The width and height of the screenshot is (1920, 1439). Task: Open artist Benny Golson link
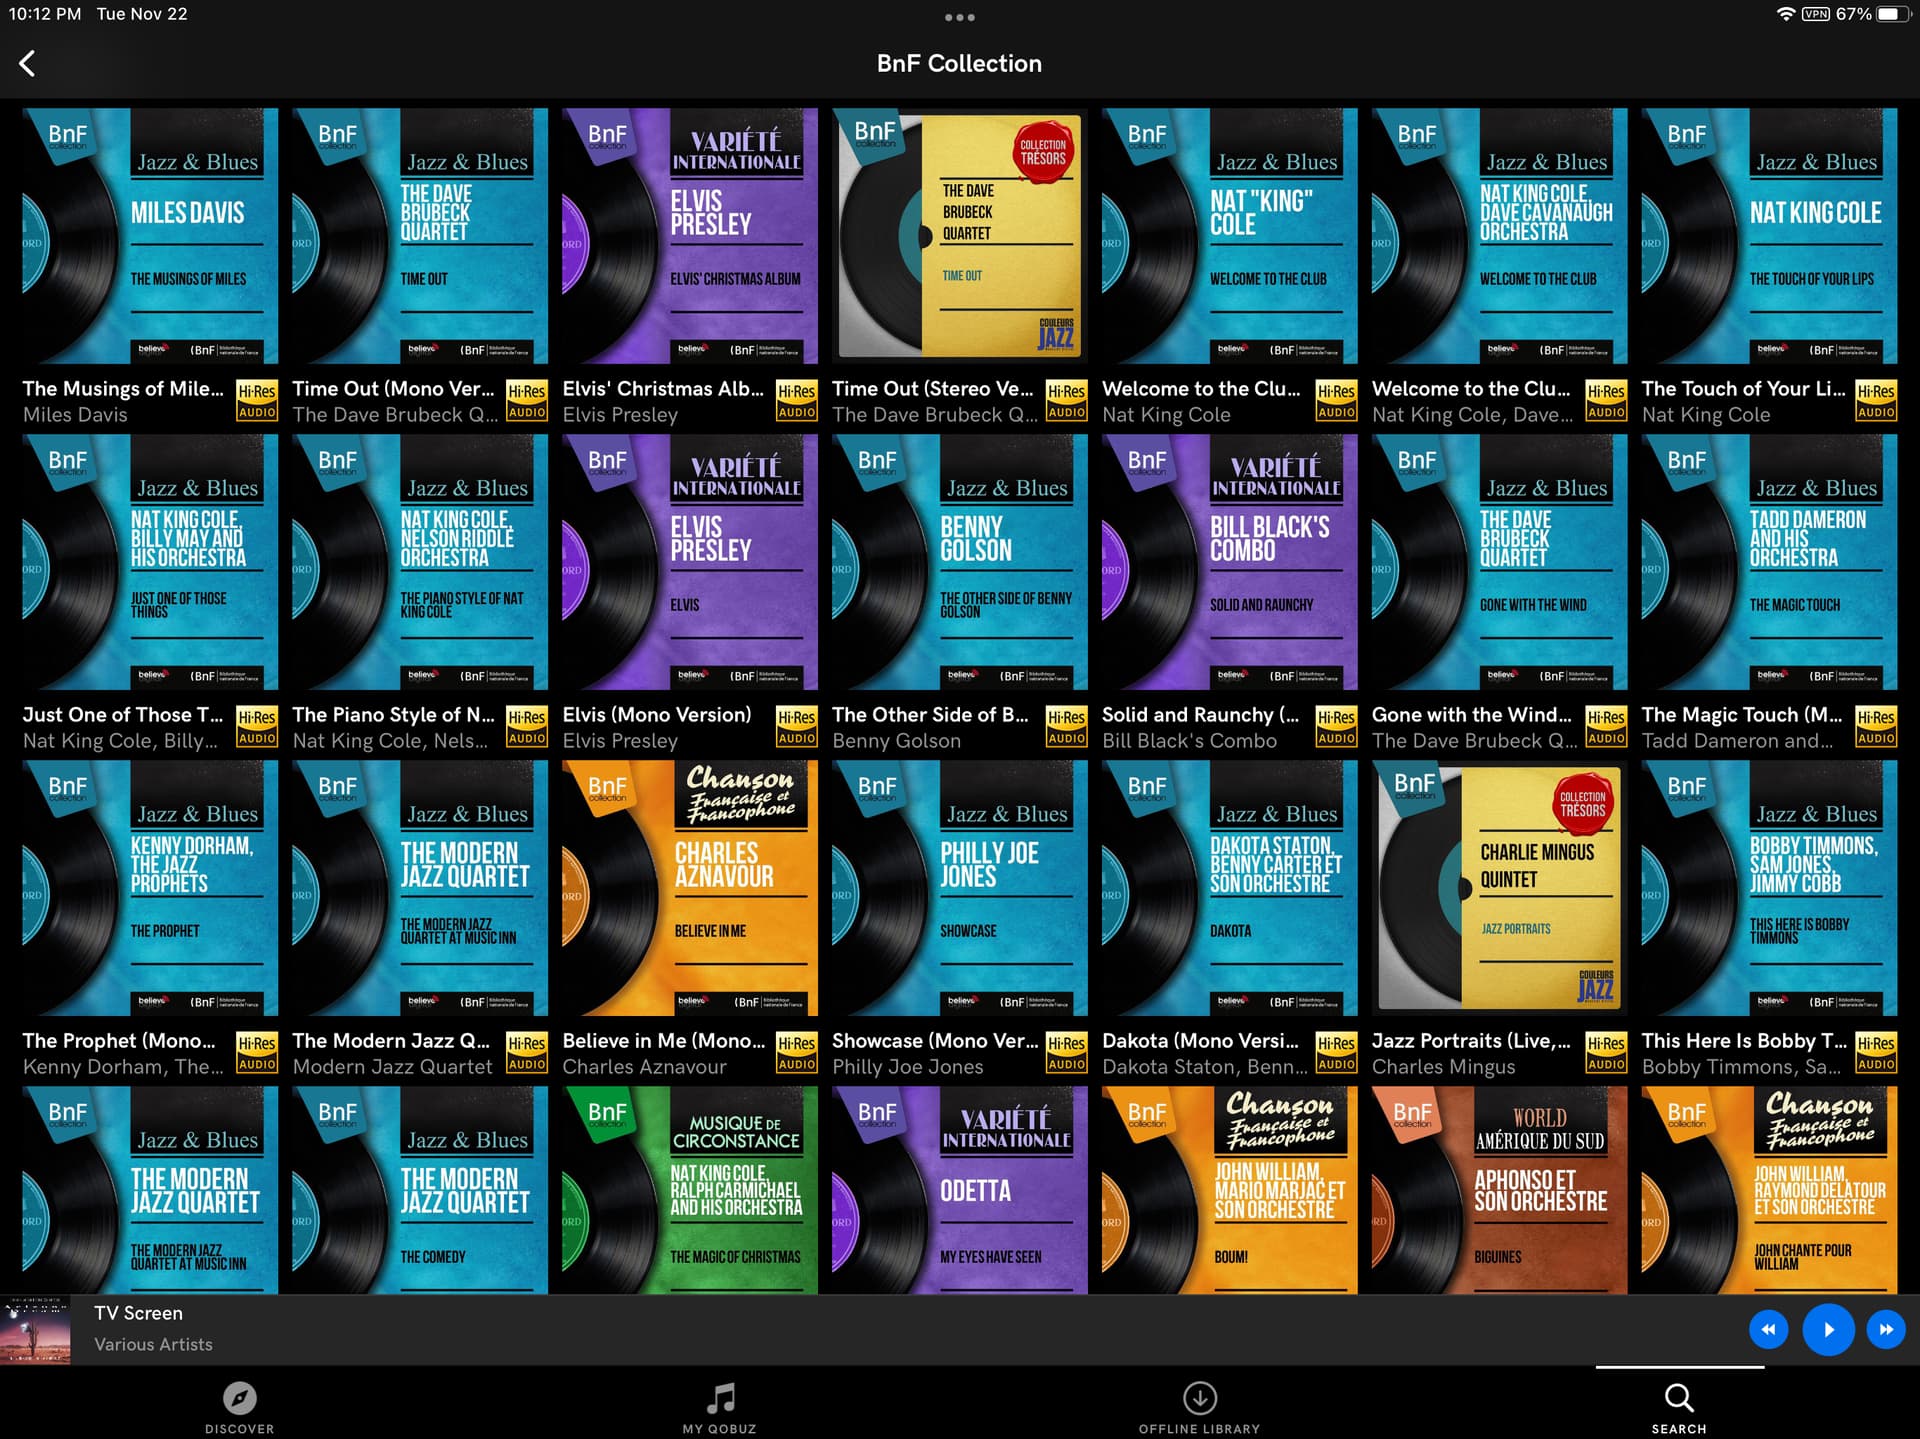click(x=896, y=741)
